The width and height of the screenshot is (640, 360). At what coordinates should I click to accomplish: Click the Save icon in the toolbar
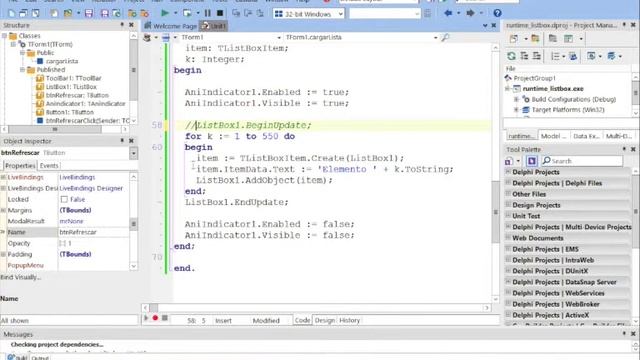pos(89,13)
